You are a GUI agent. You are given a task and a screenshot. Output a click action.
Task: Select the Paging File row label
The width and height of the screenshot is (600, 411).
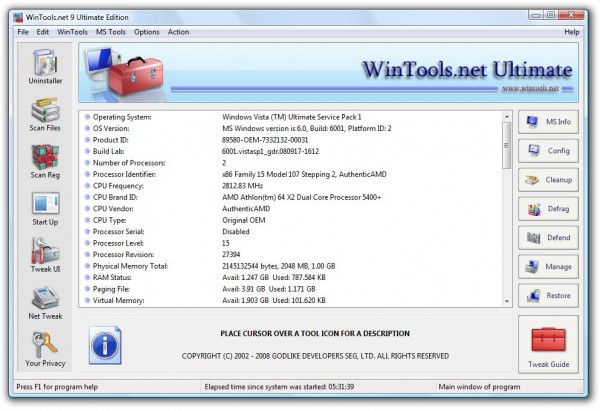(x=111, y=289)
